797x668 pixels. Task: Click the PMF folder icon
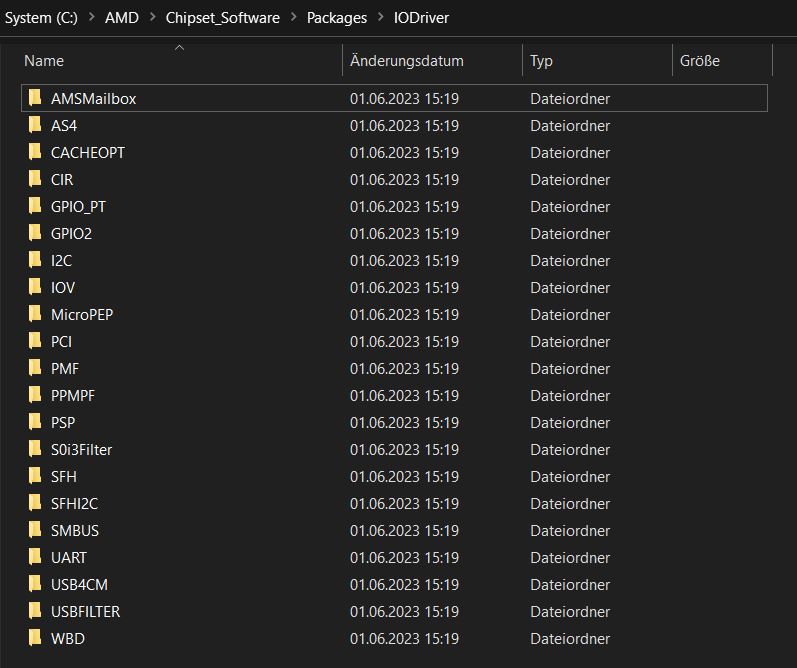[35, 367]
